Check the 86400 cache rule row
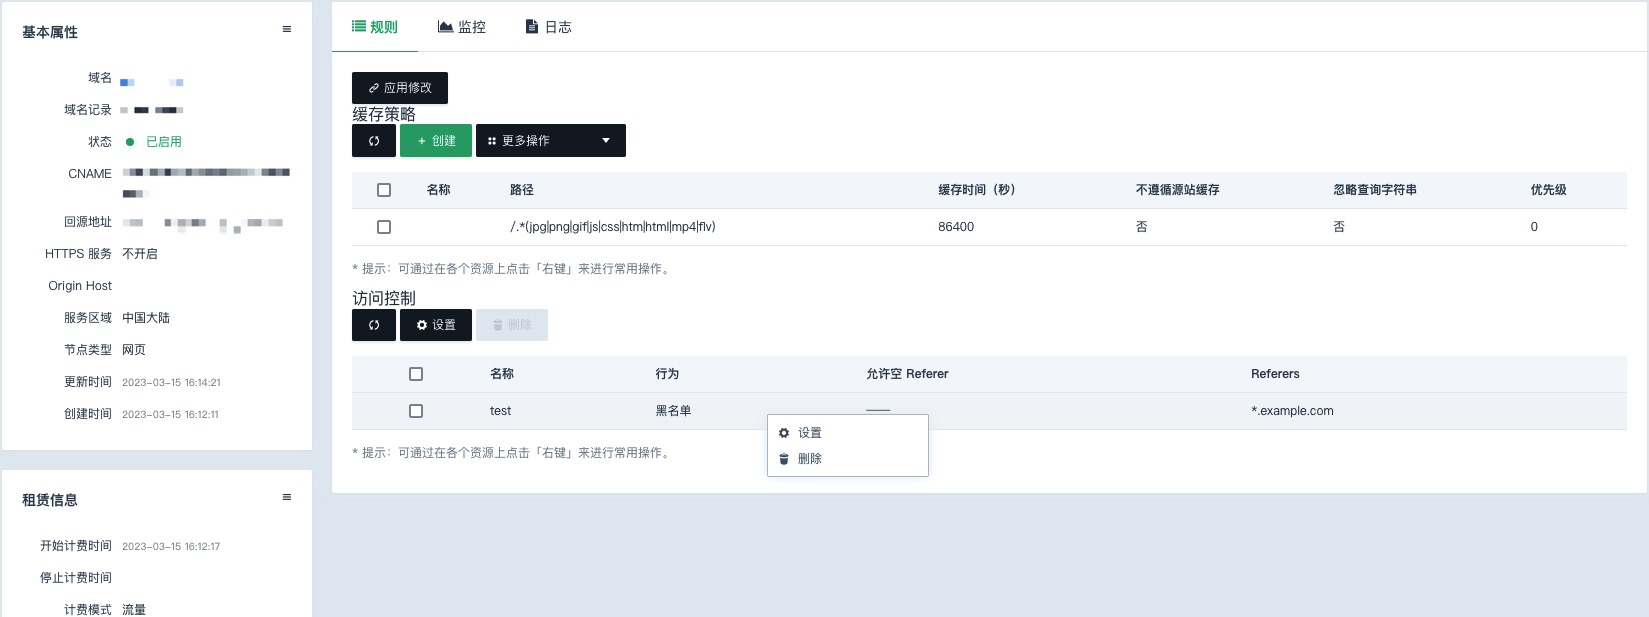 [384, 227]
